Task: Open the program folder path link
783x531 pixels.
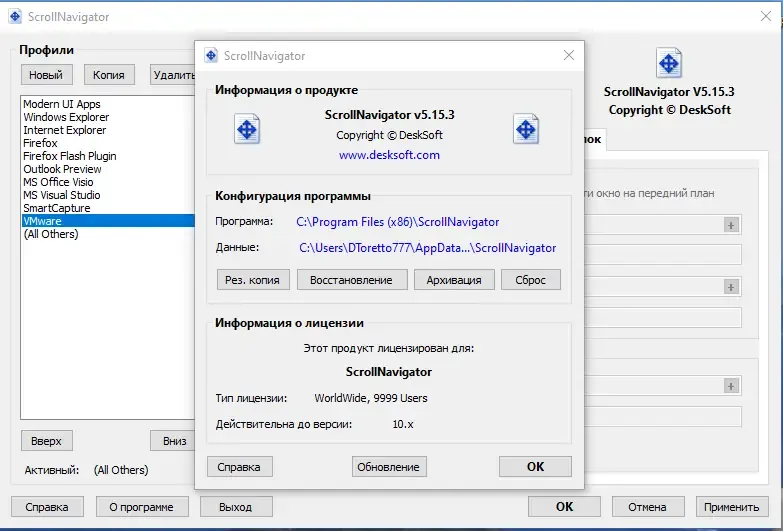Action: [x=397, y=222]
